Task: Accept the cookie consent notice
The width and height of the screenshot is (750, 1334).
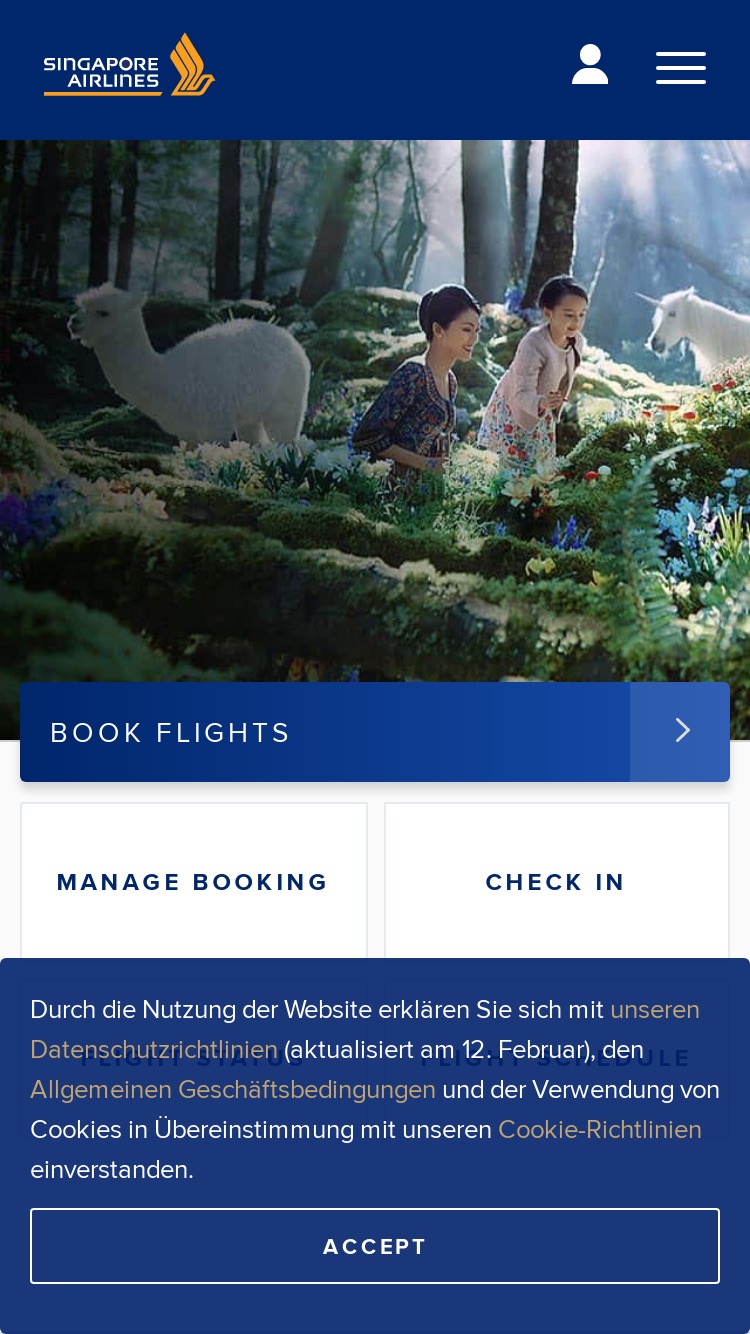Action: coord(375,1246)
